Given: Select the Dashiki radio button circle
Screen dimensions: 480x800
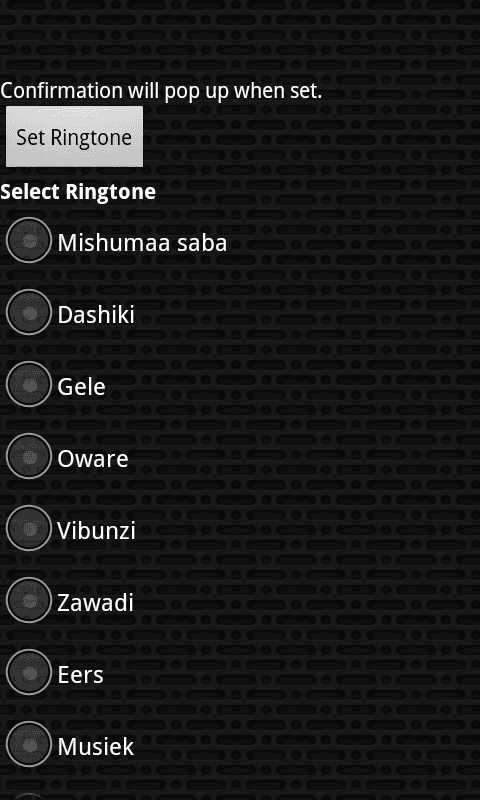Looking at the screenshot, I should pyautogui.click(x=29, y=312).
